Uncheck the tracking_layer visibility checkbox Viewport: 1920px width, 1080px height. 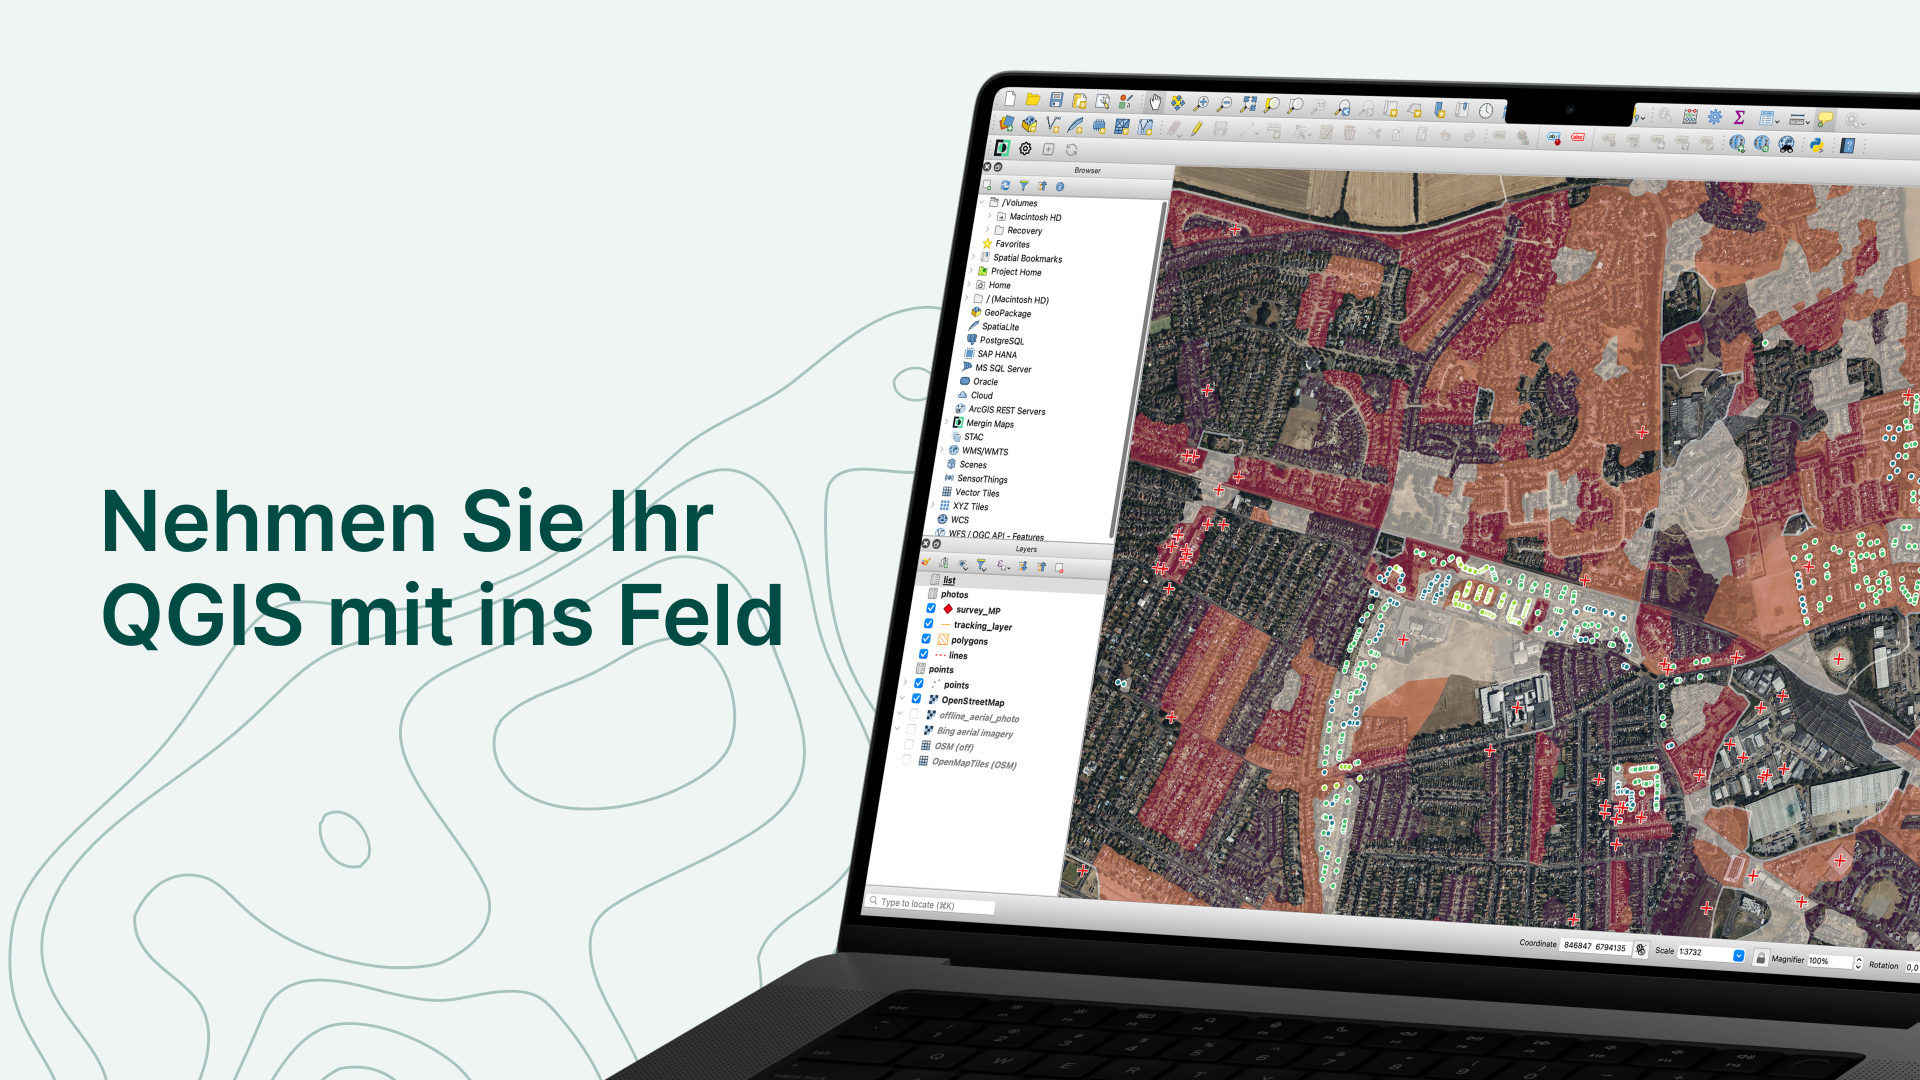pos(928,623)
